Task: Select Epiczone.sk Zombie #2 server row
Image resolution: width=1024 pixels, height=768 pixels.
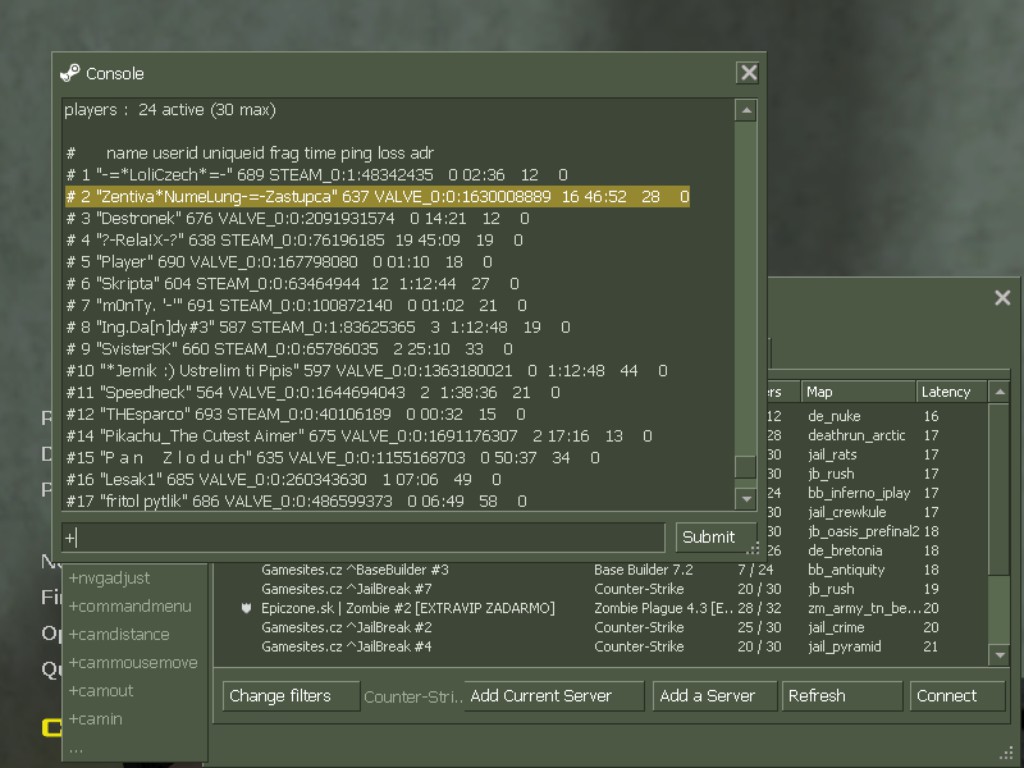Action: (x=601, y=608)
